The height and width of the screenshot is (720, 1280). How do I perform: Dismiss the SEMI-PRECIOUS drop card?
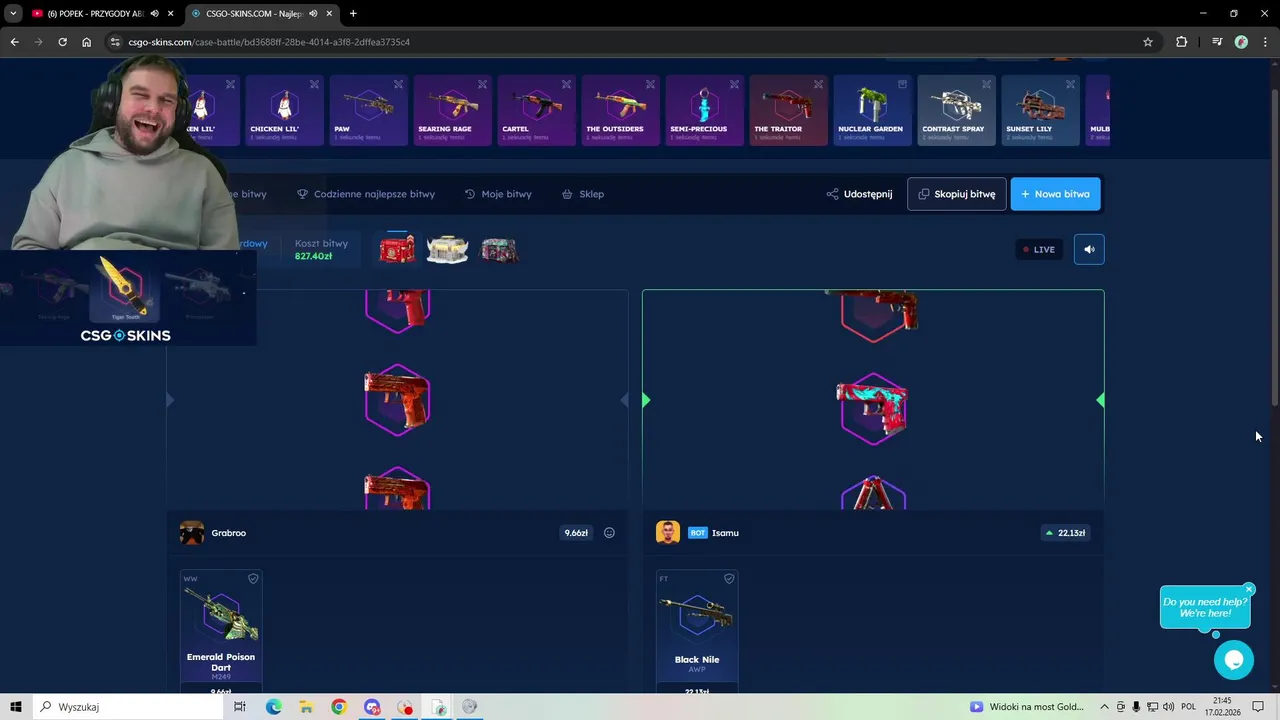tap(734, 84)
